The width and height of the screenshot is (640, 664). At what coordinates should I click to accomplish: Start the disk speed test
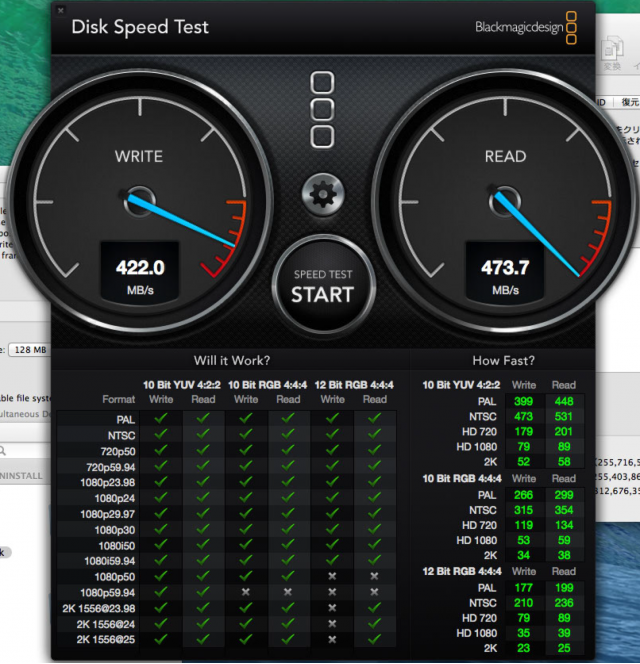(x=323, y=285)
